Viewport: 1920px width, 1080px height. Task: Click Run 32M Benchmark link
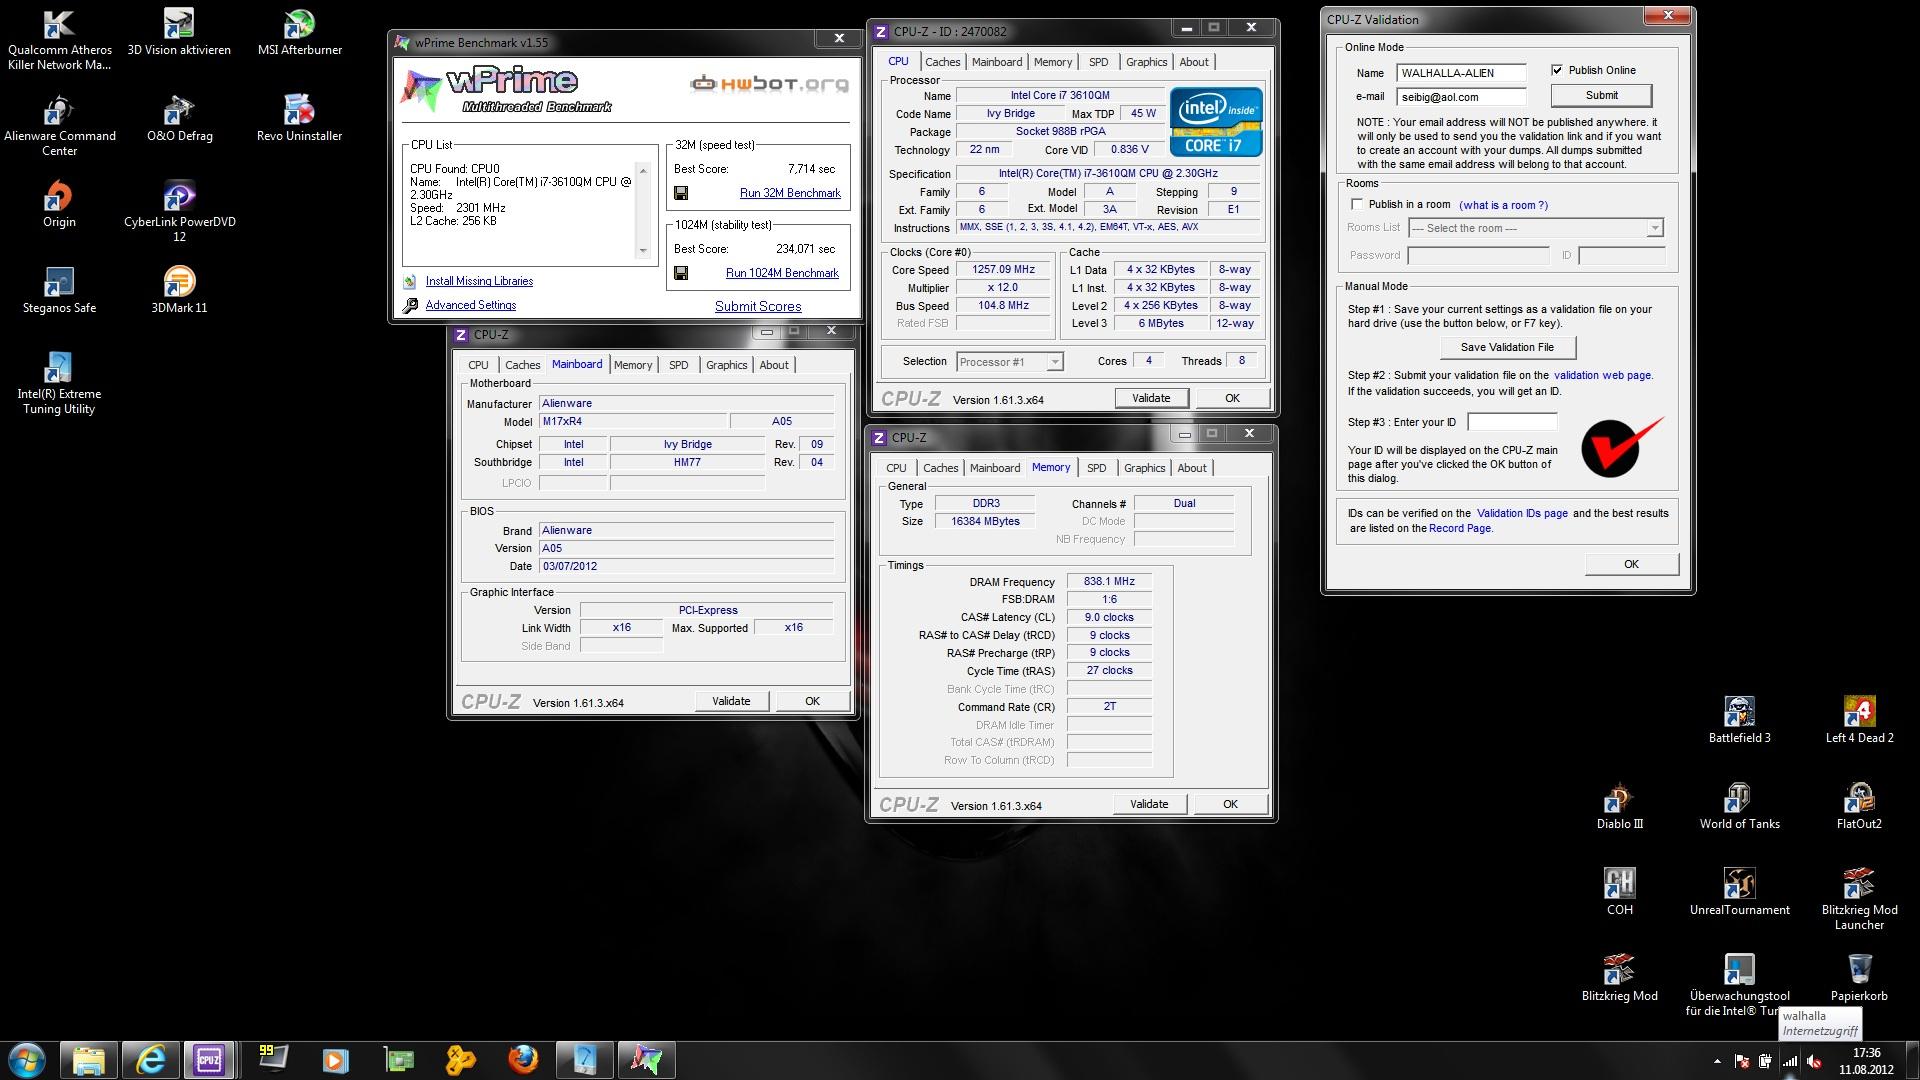click(790, 193)
